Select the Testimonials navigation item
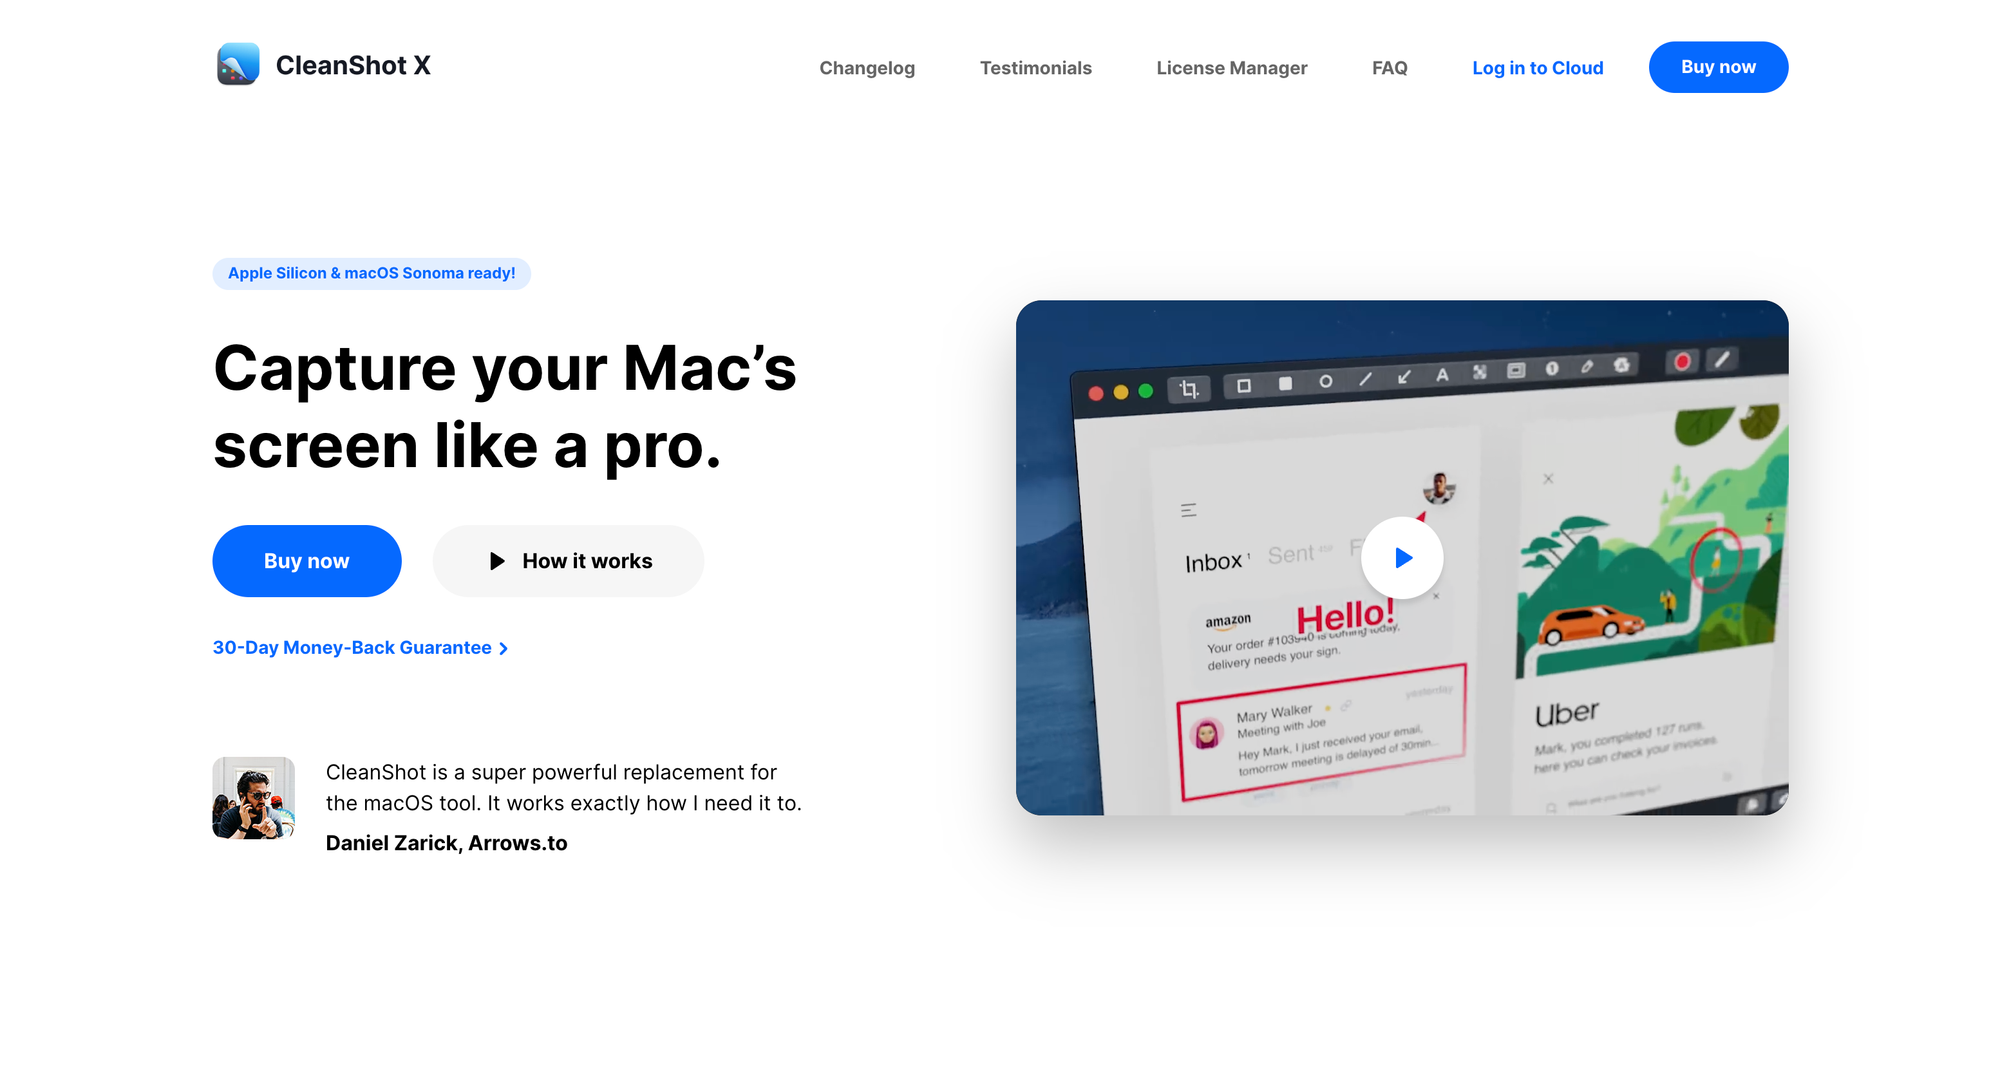 (1036, 67)
